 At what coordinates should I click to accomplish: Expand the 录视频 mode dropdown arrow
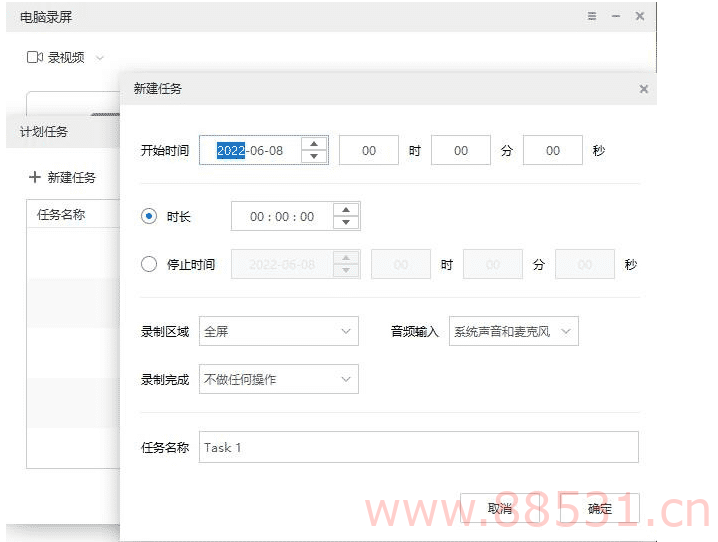[99, 58]
